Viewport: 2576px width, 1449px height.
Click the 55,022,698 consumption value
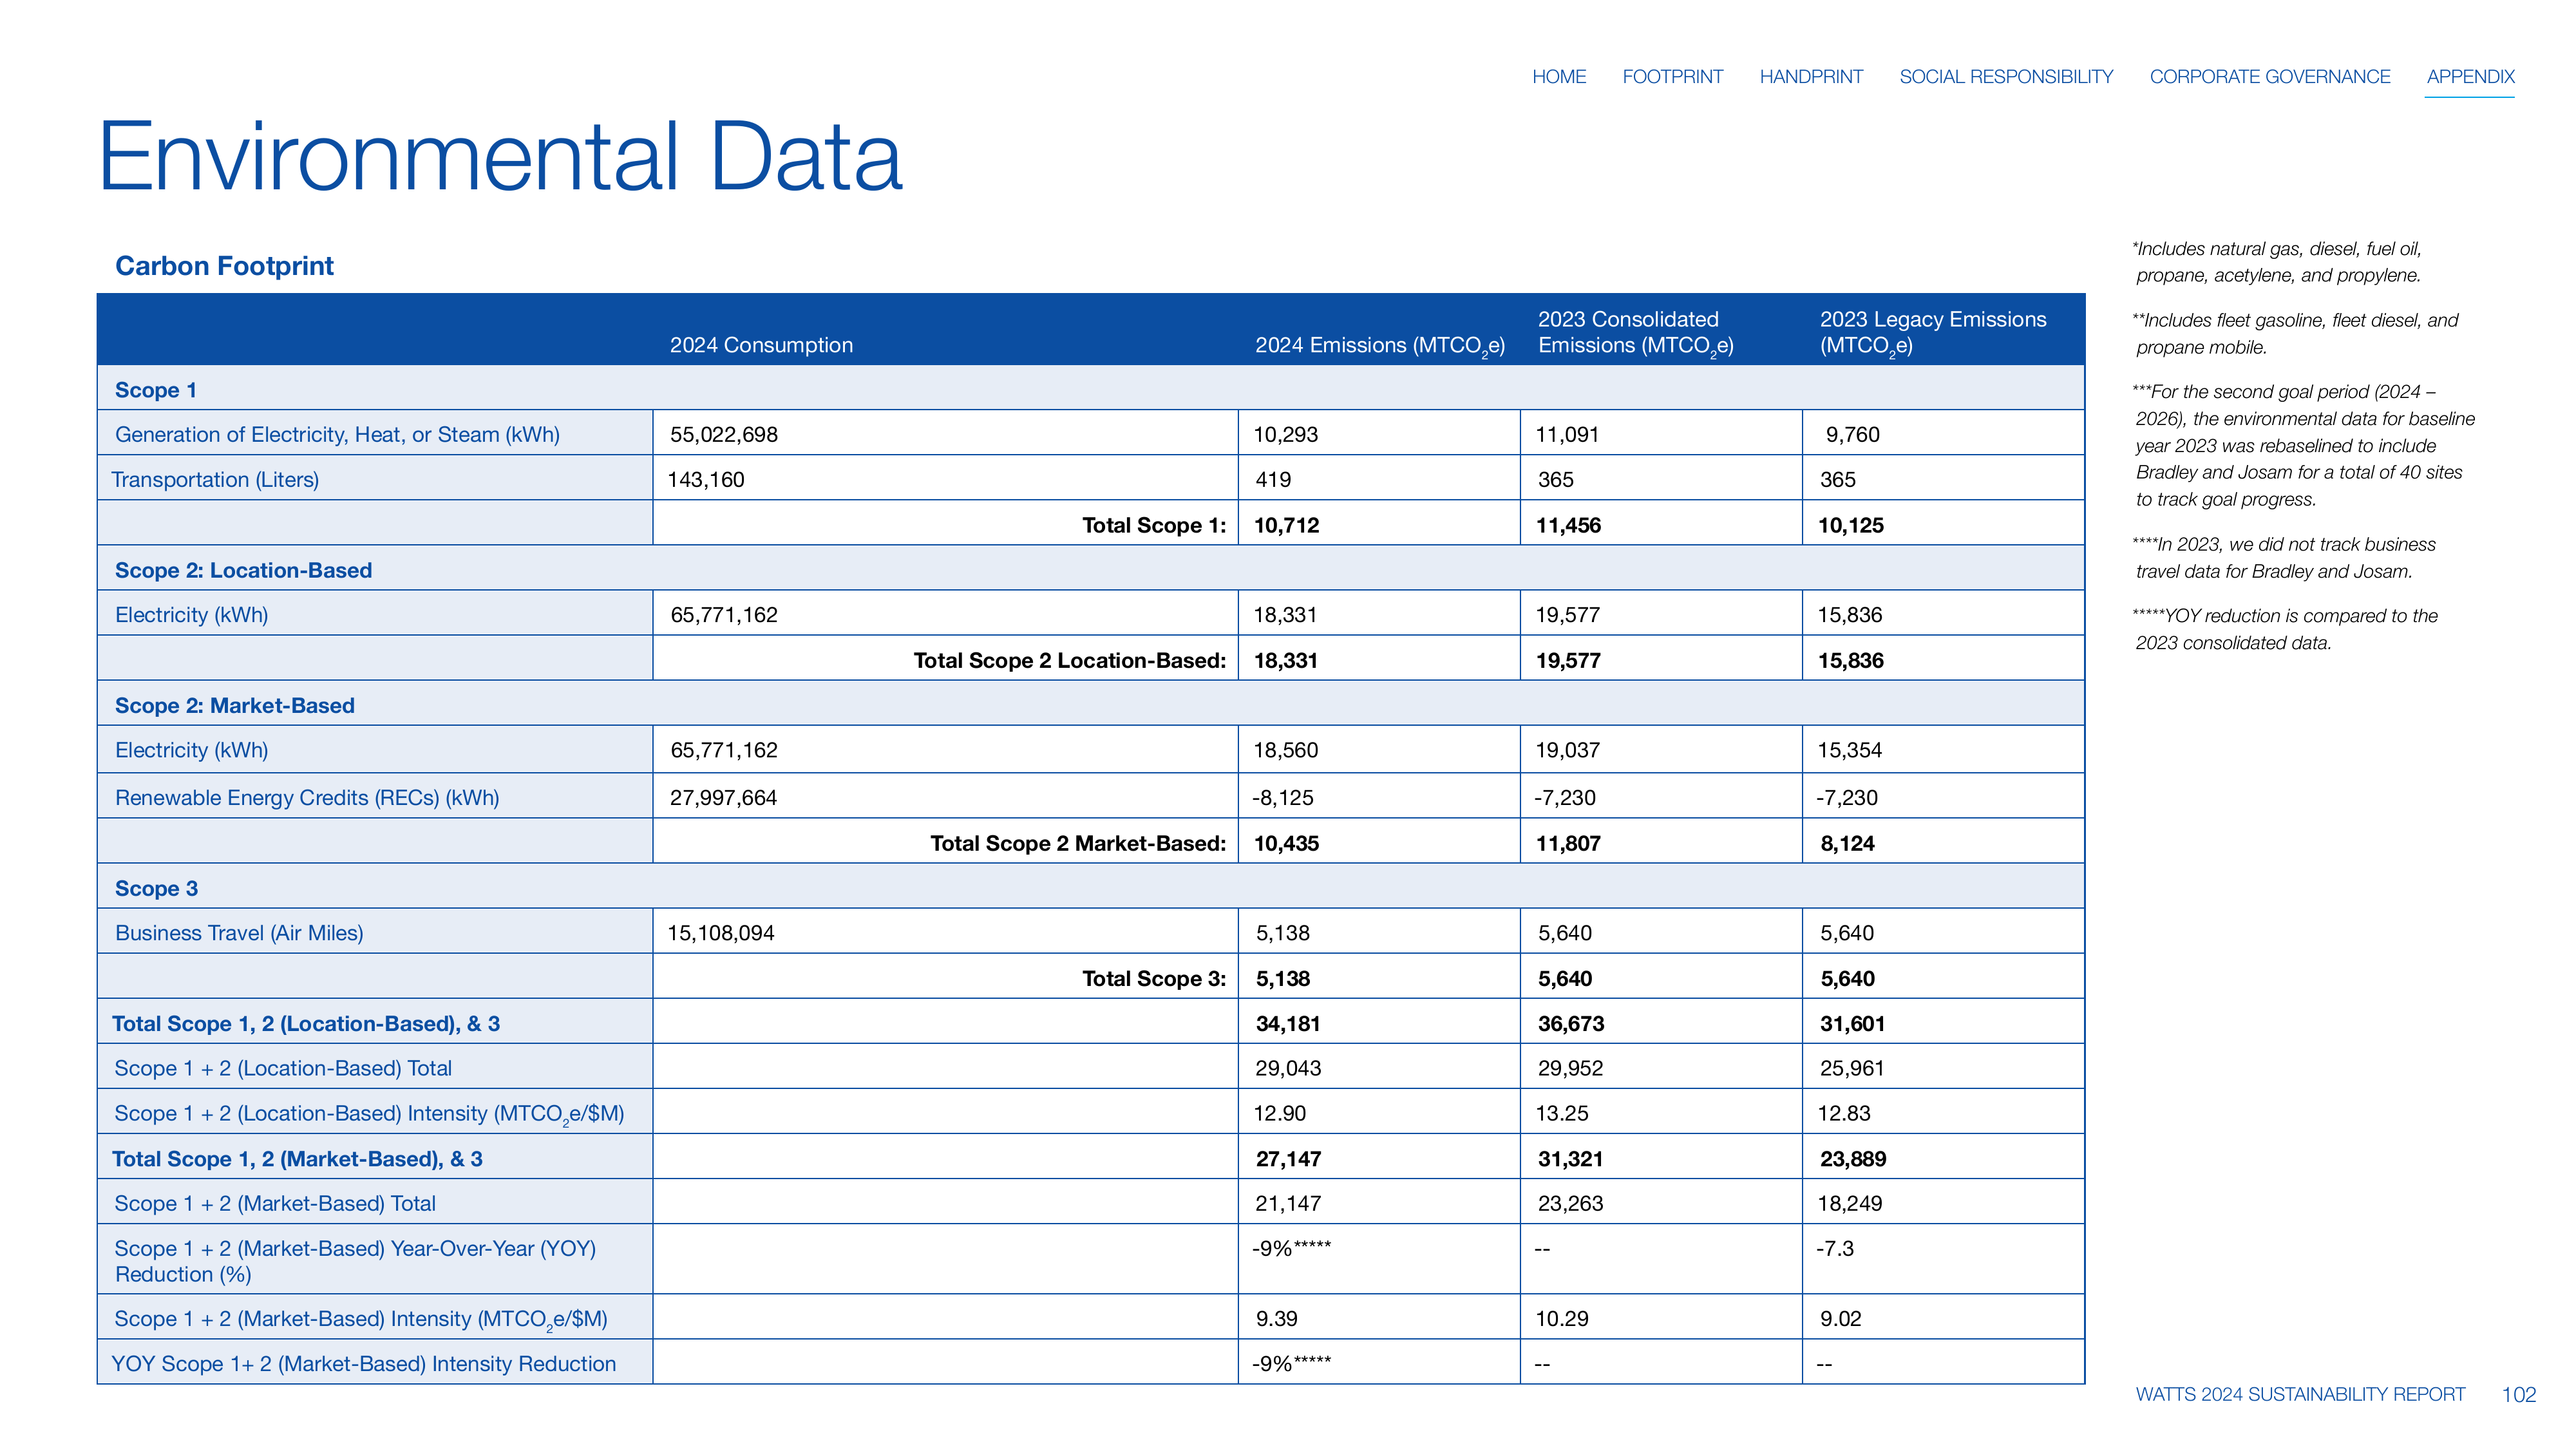724,435
